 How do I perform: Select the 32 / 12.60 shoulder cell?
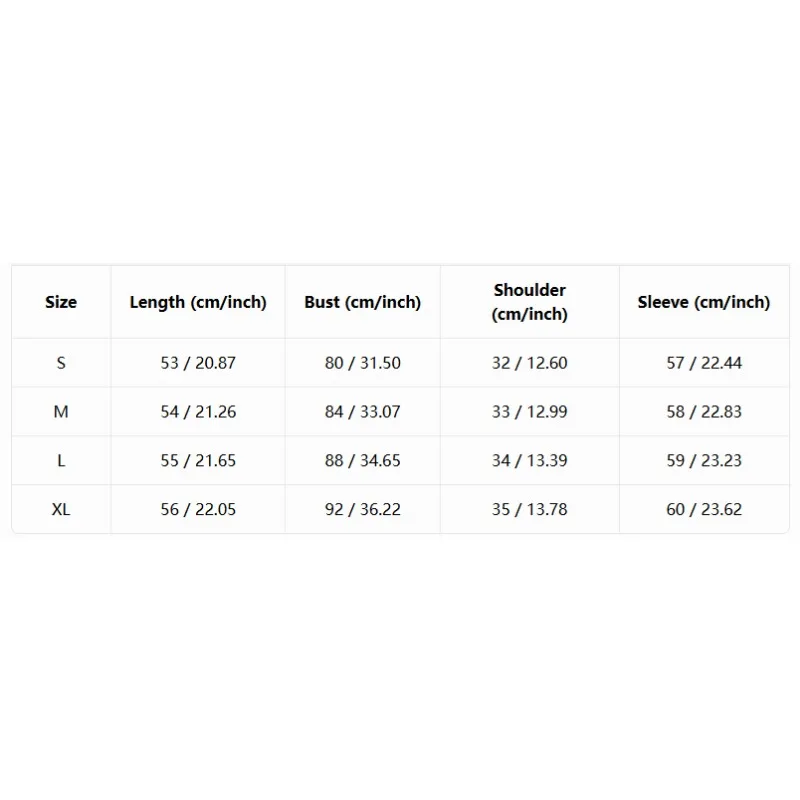tap(530, 363)
